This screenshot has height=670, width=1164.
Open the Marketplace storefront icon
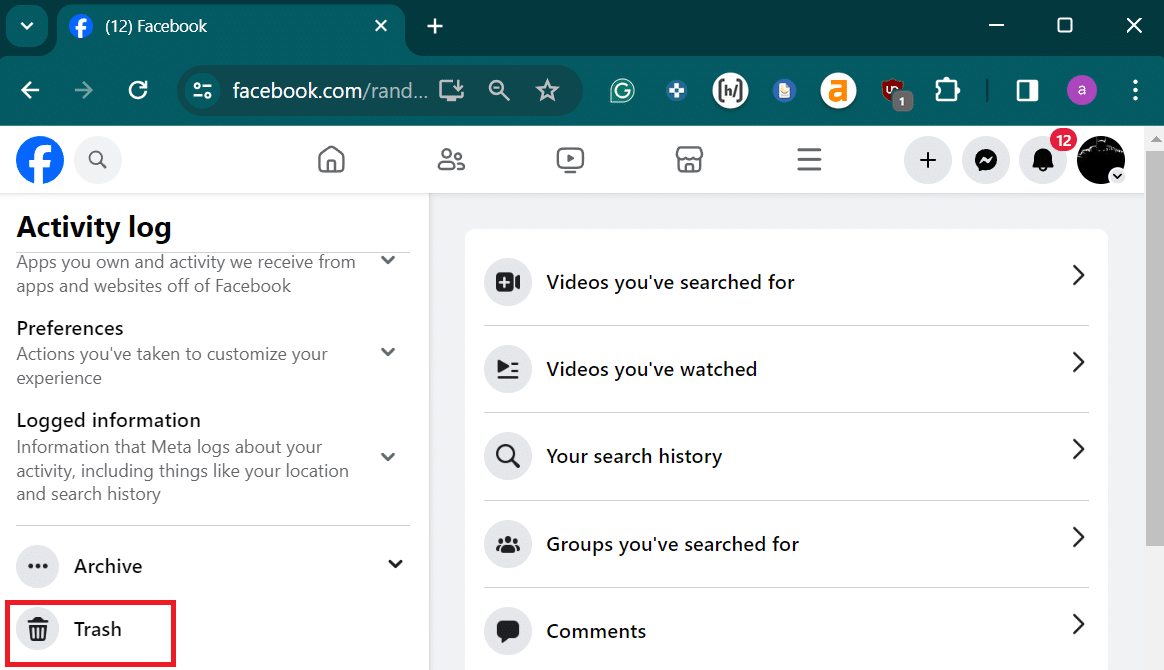[689, 160]
